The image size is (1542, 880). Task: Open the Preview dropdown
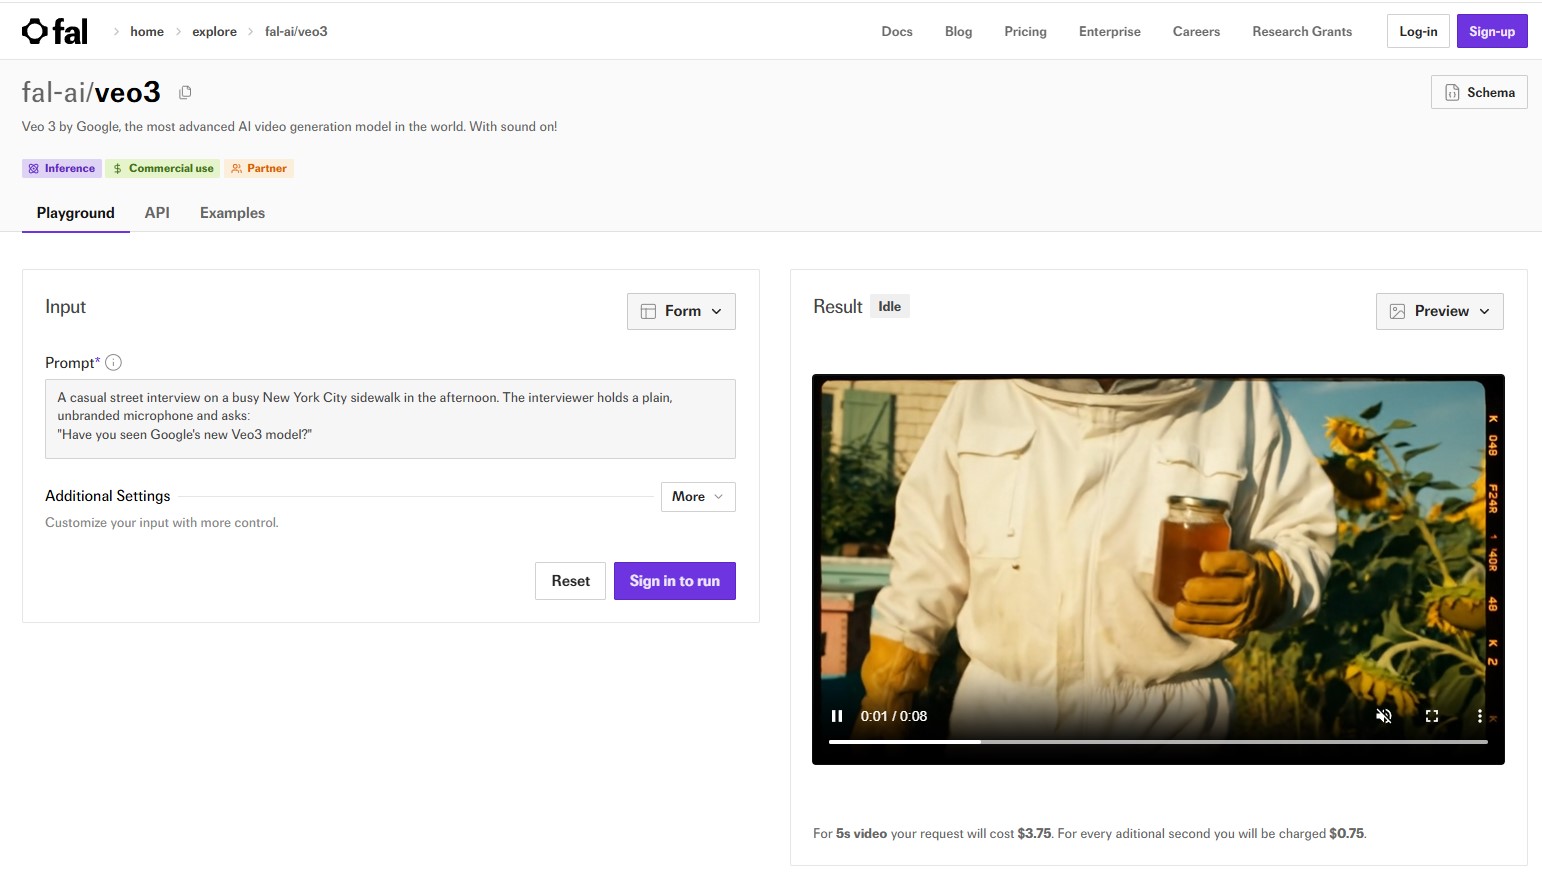pos(1440,311)
